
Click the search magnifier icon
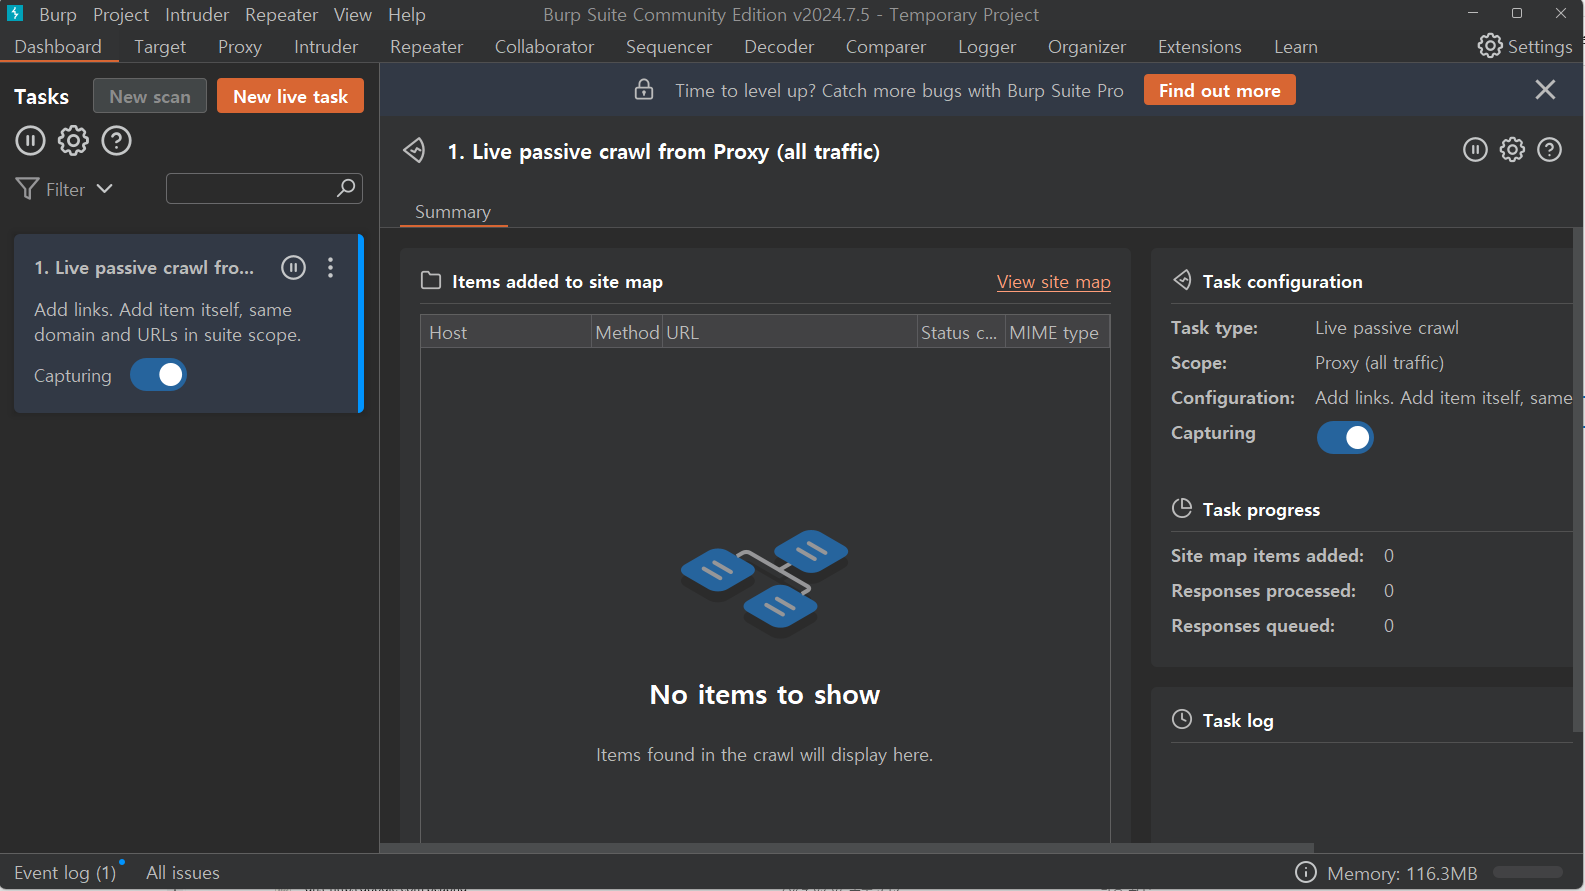(346, 188)
